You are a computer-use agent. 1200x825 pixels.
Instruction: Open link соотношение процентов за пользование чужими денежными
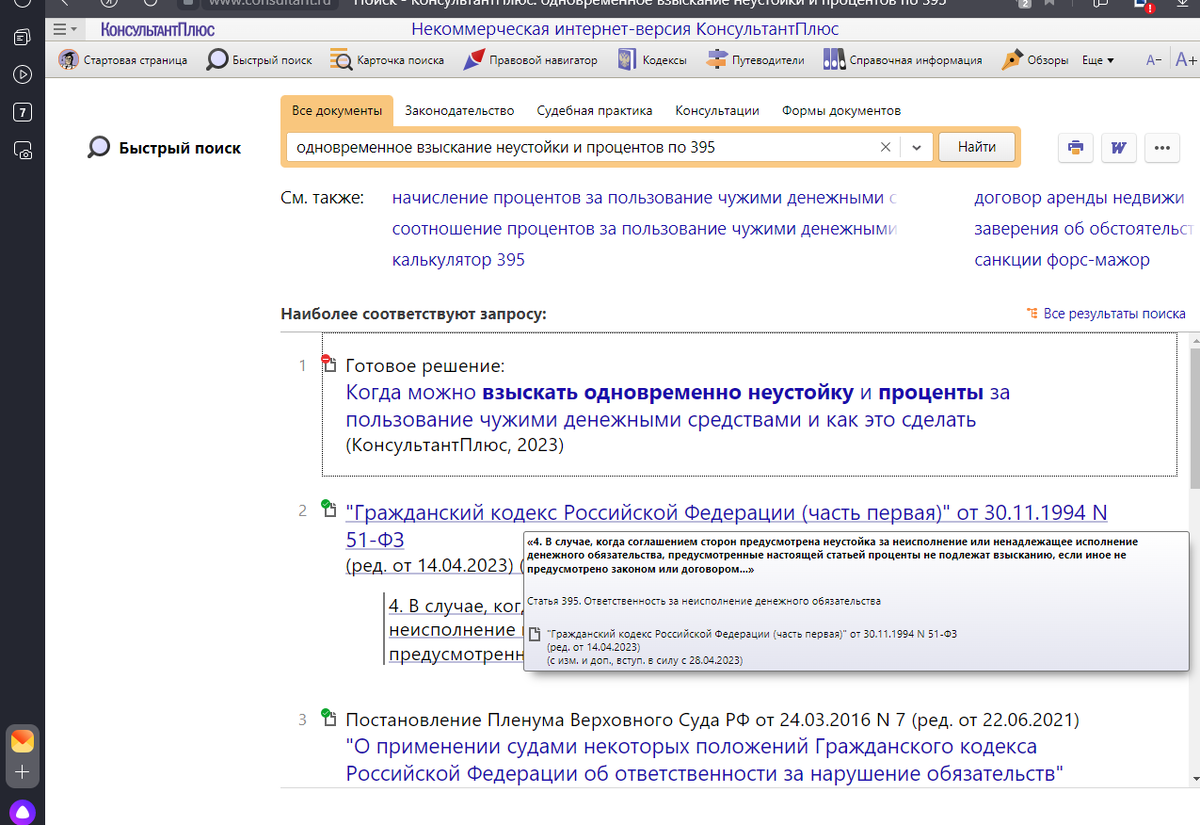644,229
